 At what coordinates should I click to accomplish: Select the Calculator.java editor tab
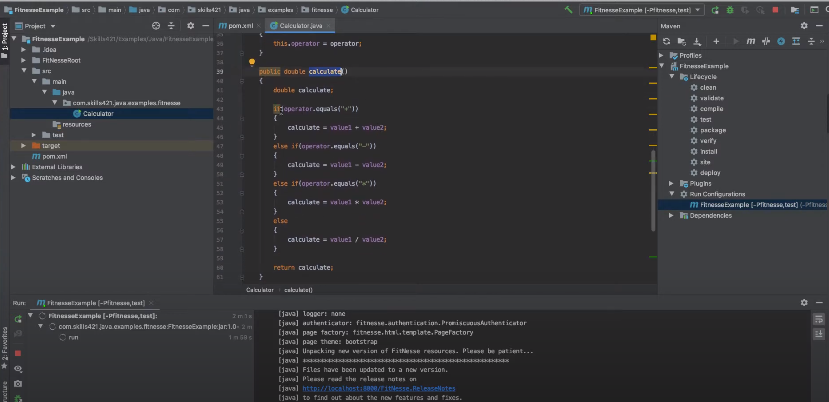[300, 26]
